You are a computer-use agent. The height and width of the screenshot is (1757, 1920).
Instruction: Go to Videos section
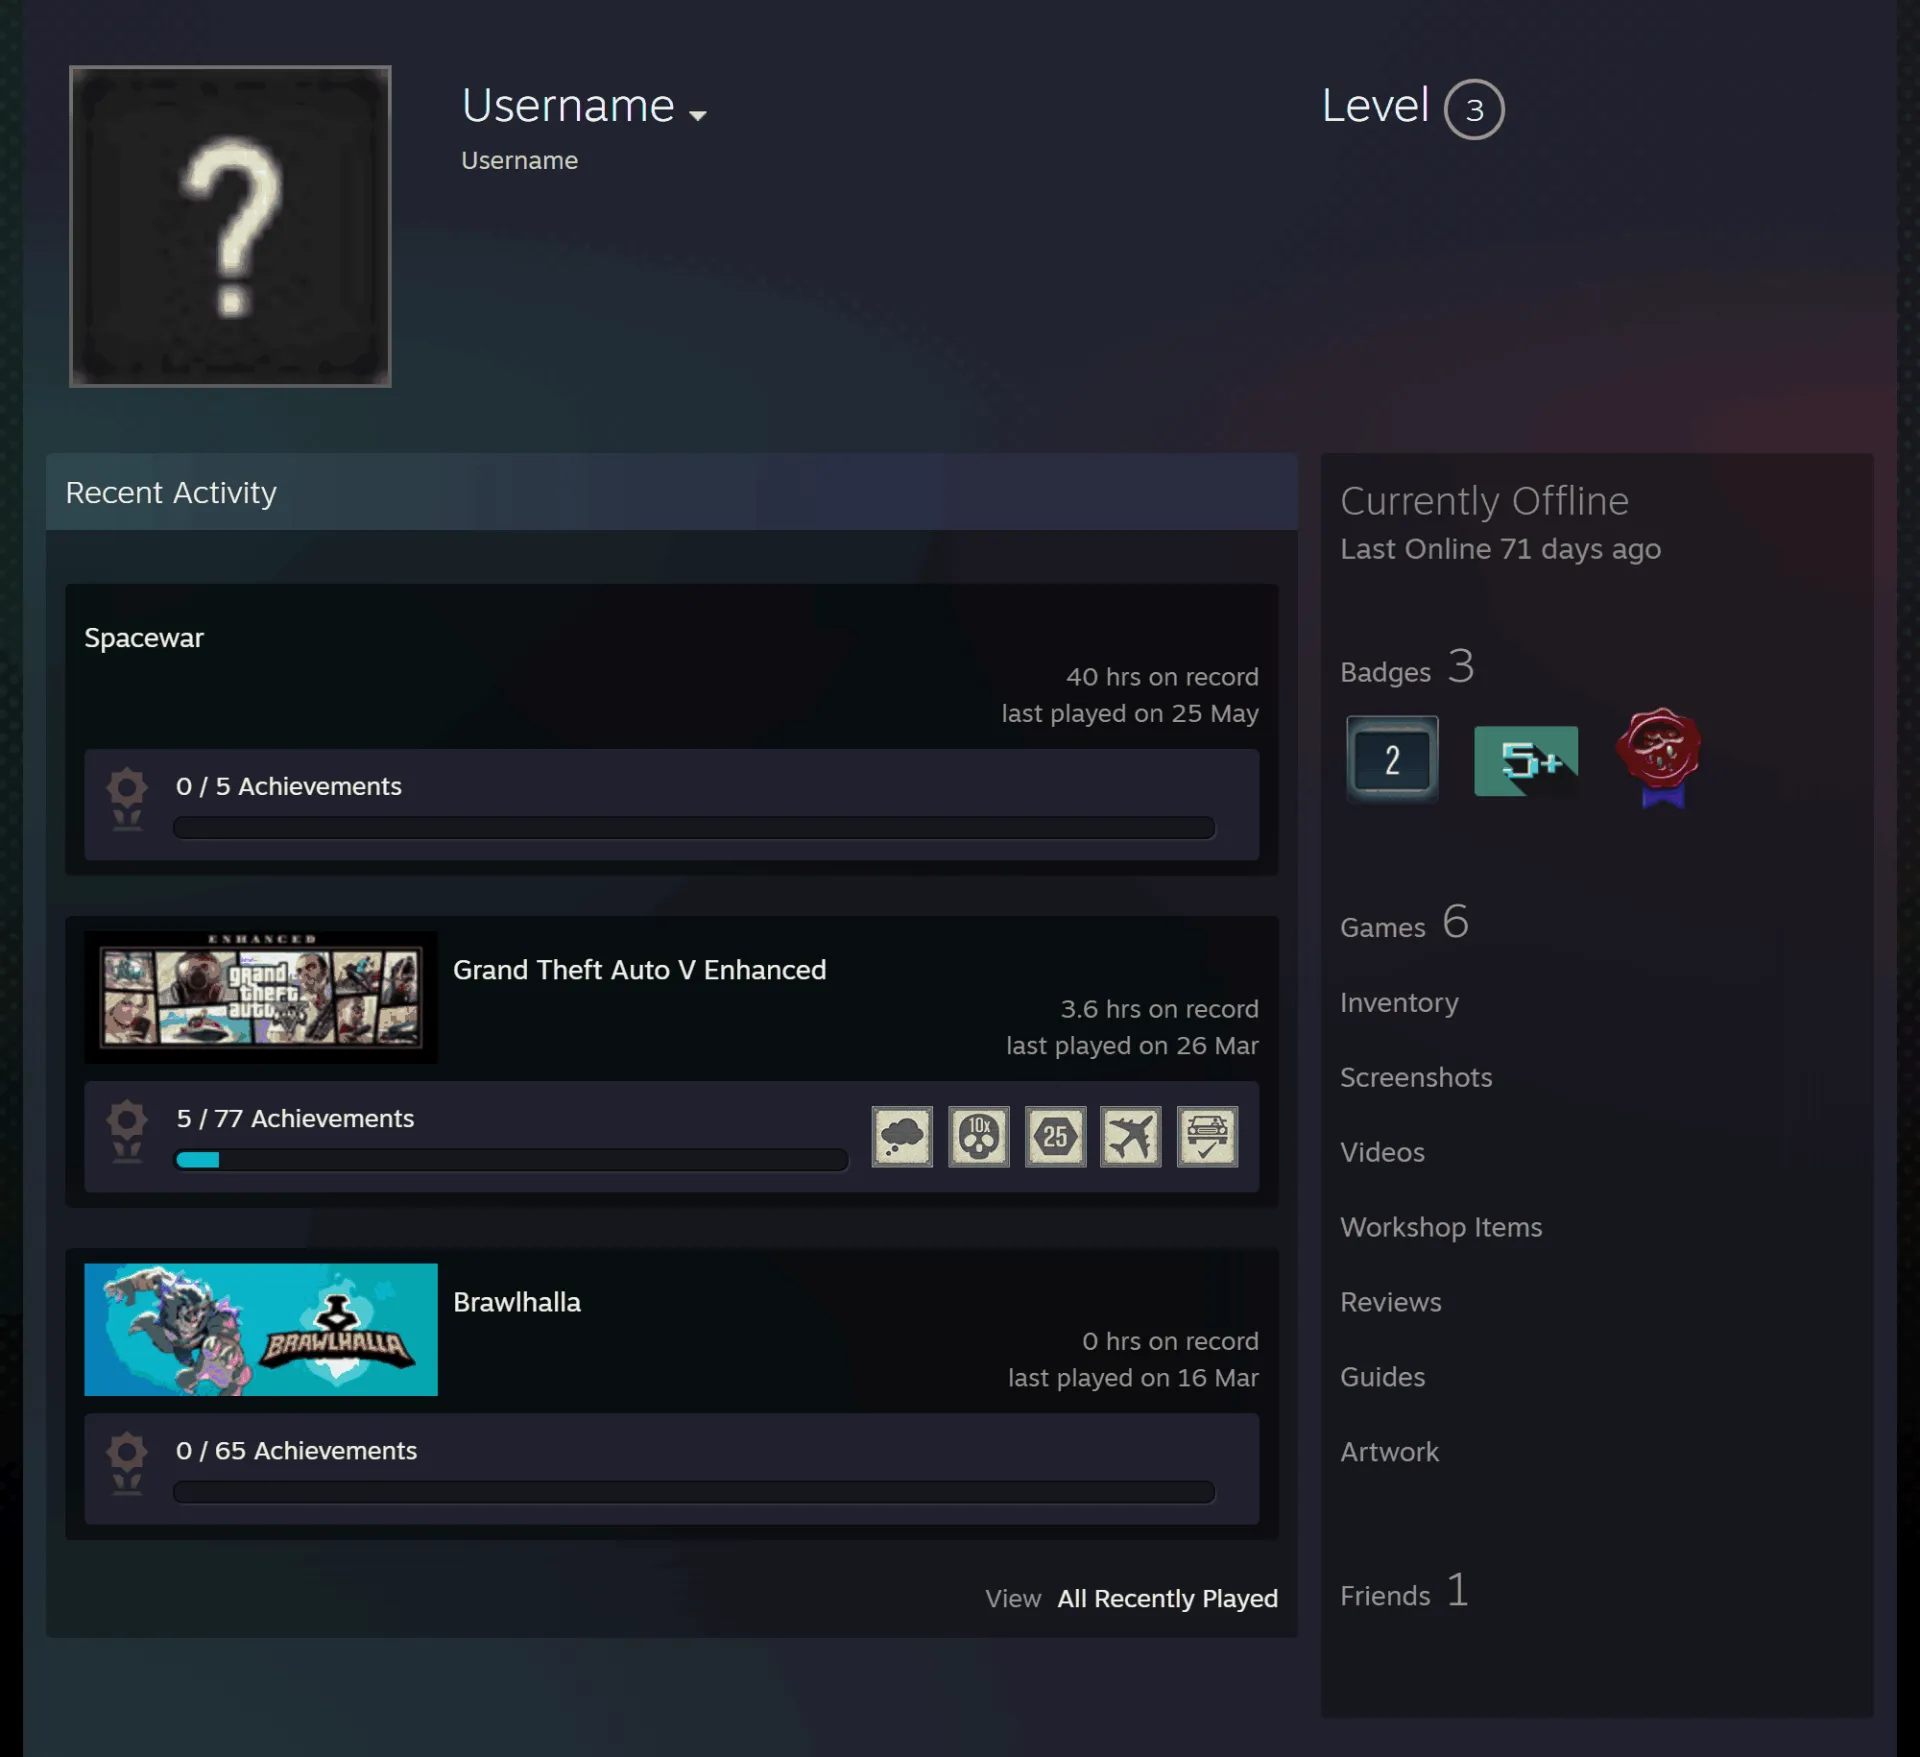[x=1382, y=1152]
